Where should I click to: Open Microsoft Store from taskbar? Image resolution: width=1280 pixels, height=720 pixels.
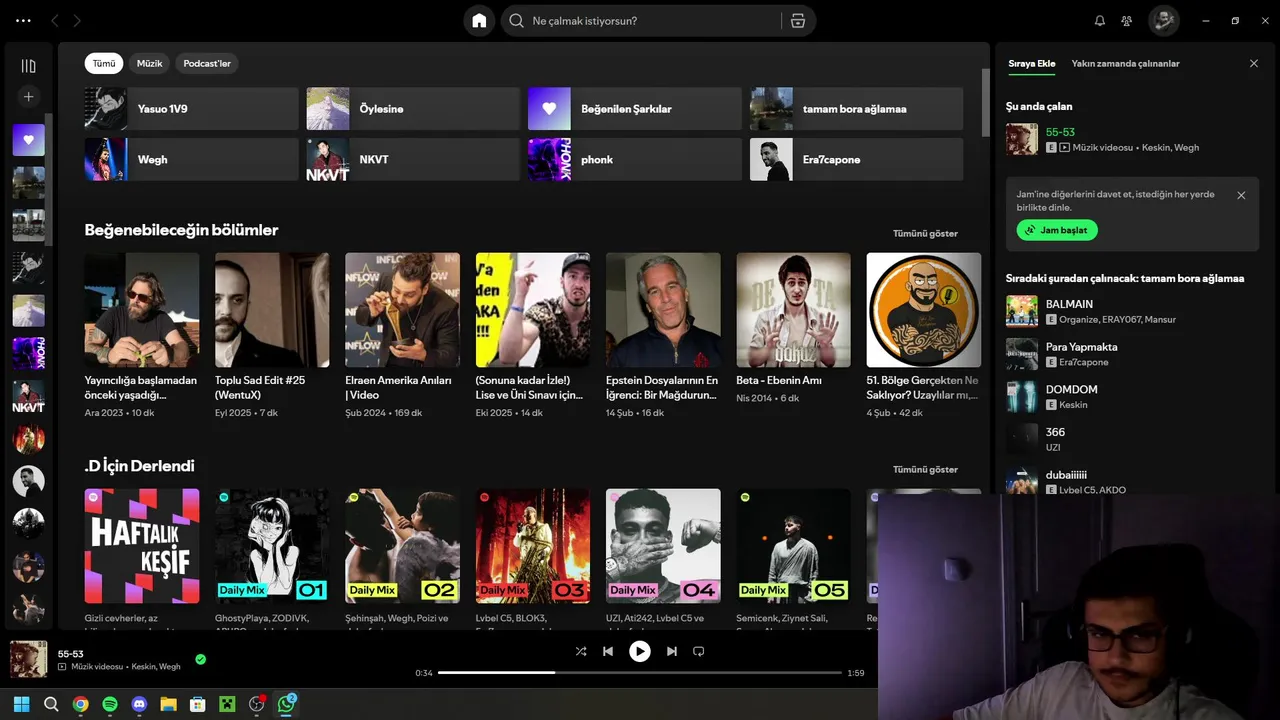tap(198, 704)
